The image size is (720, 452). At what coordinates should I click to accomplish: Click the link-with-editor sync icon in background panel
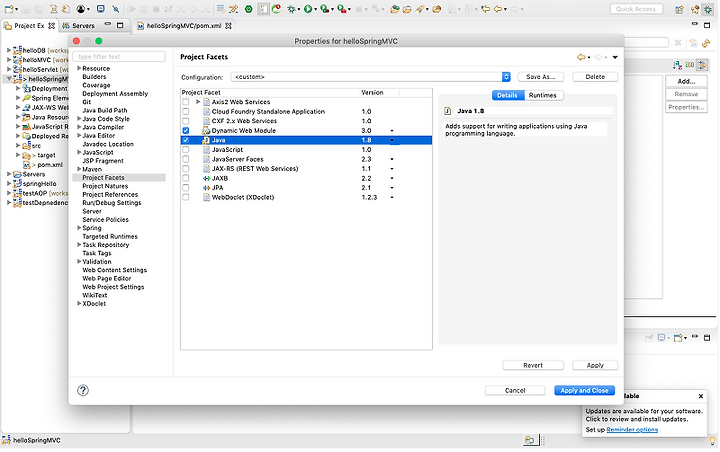pos(706,43)
